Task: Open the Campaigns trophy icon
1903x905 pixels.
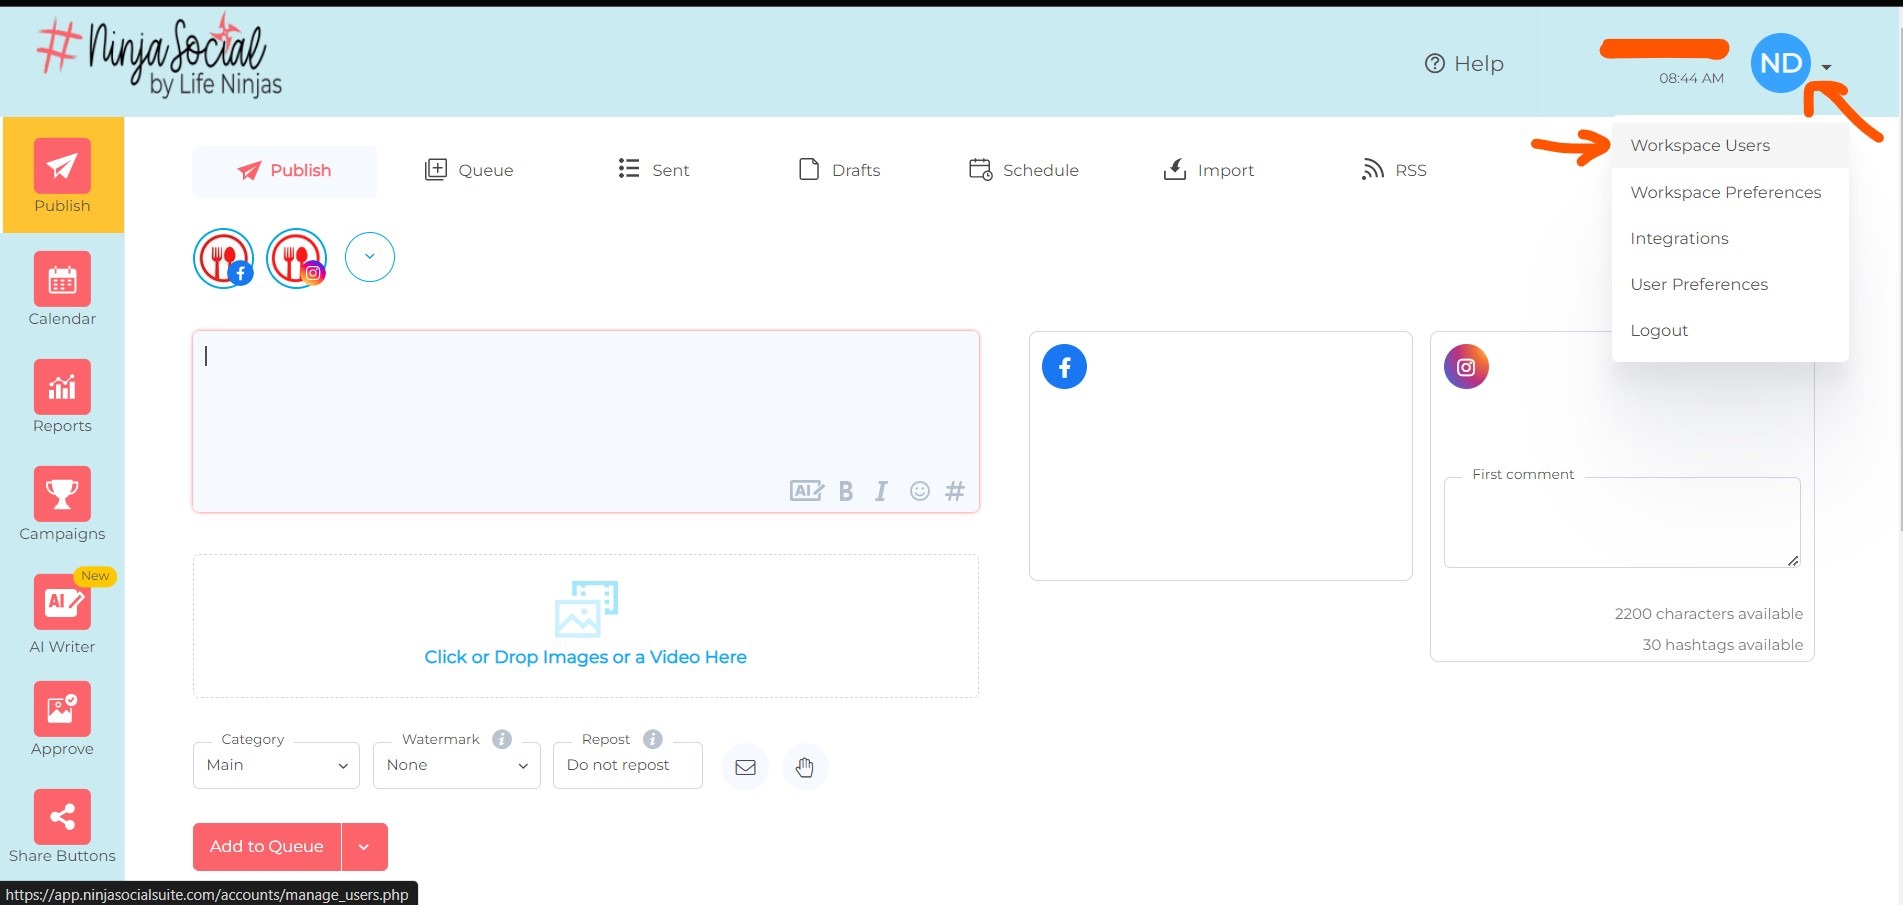Action: pyautogui.click(x=62, y=494)
